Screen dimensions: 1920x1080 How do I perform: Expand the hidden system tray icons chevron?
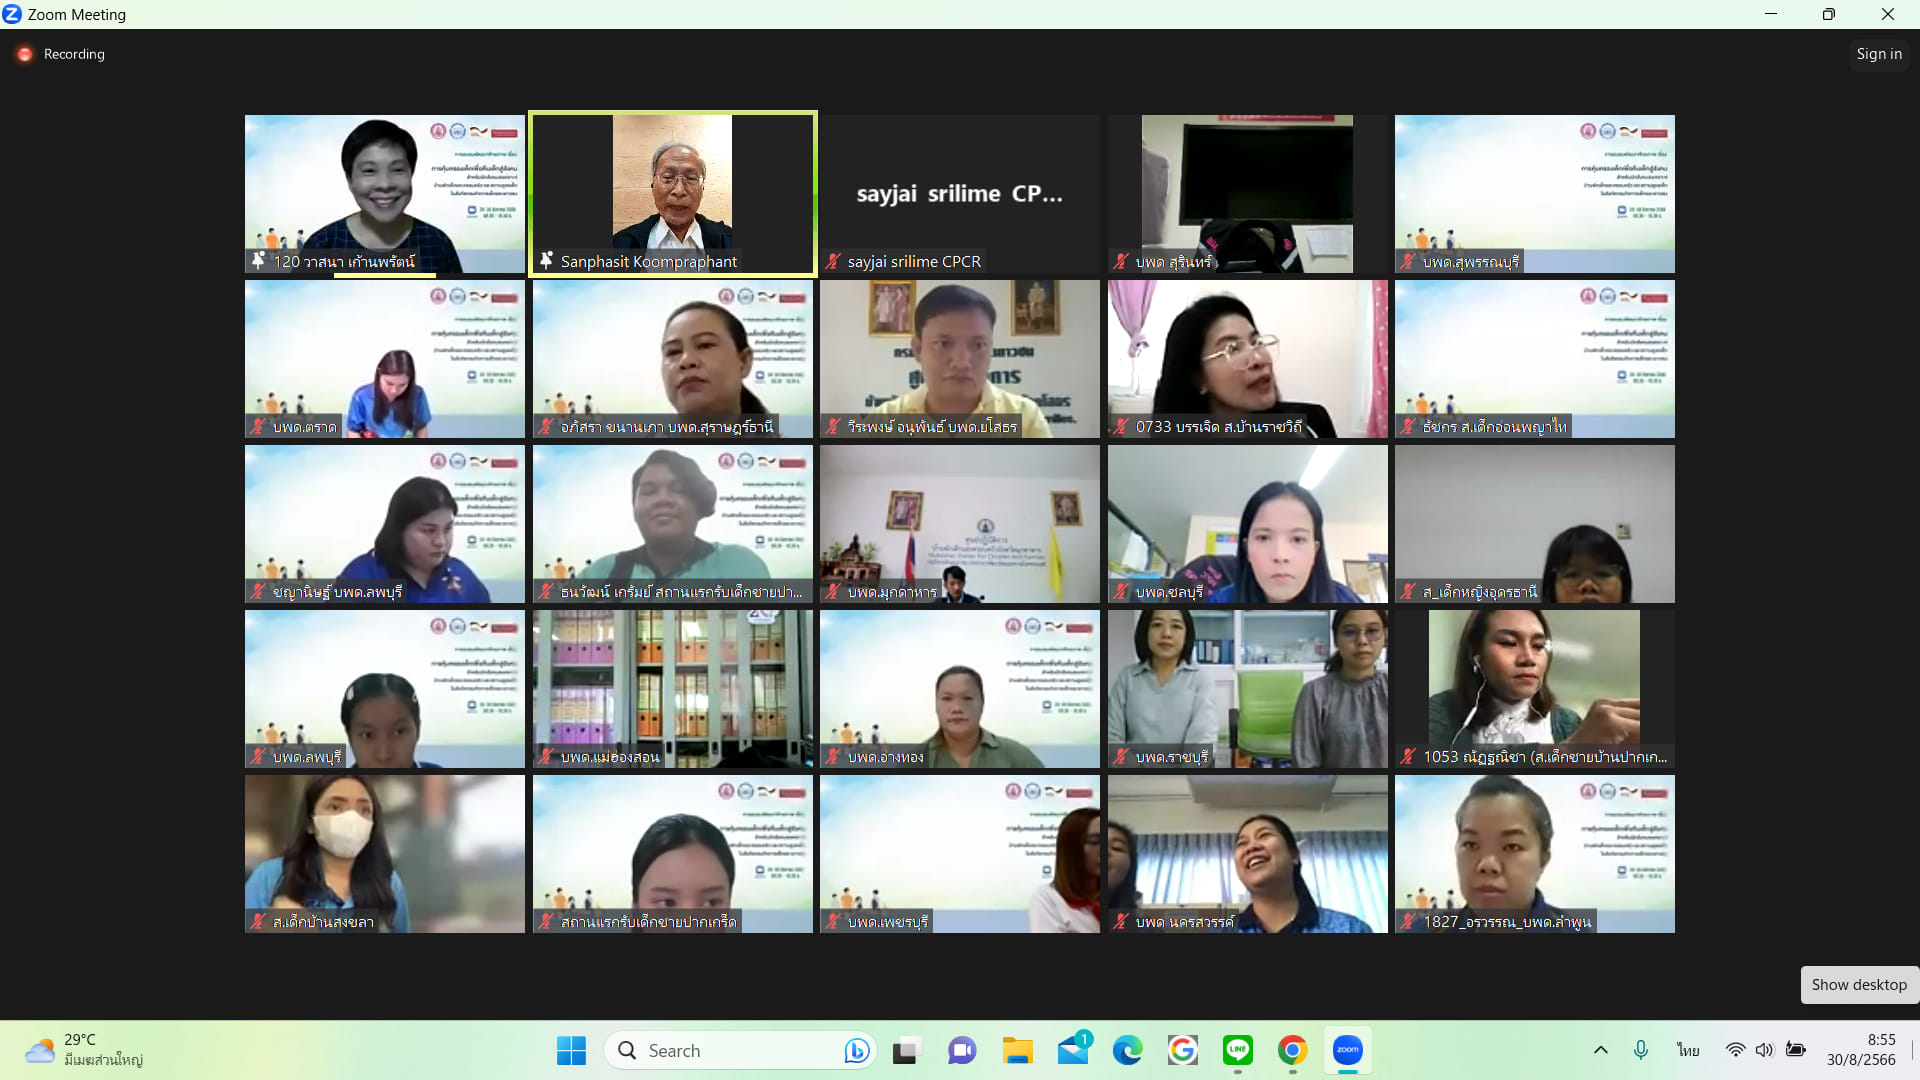pyautogui.click(x=1600, y=1050)
